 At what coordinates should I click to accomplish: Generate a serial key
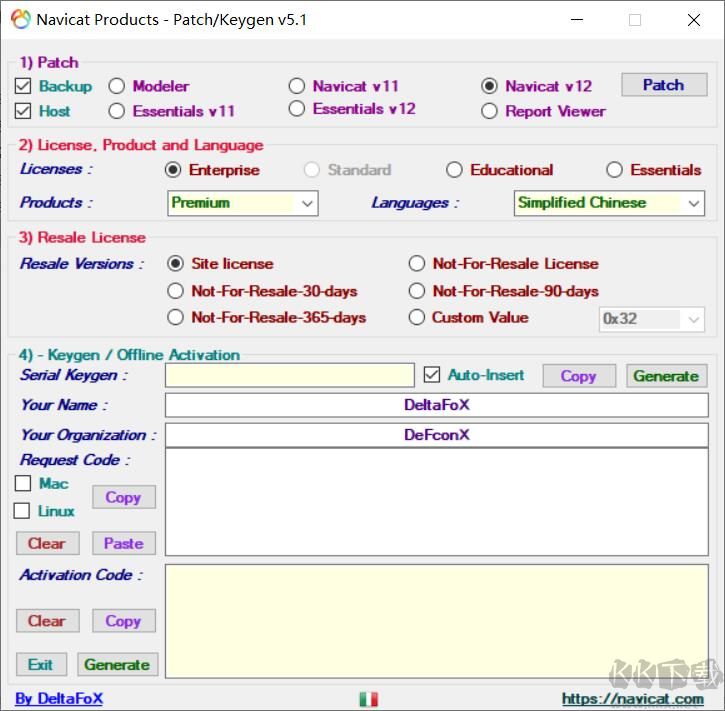[x=666, y=376]
